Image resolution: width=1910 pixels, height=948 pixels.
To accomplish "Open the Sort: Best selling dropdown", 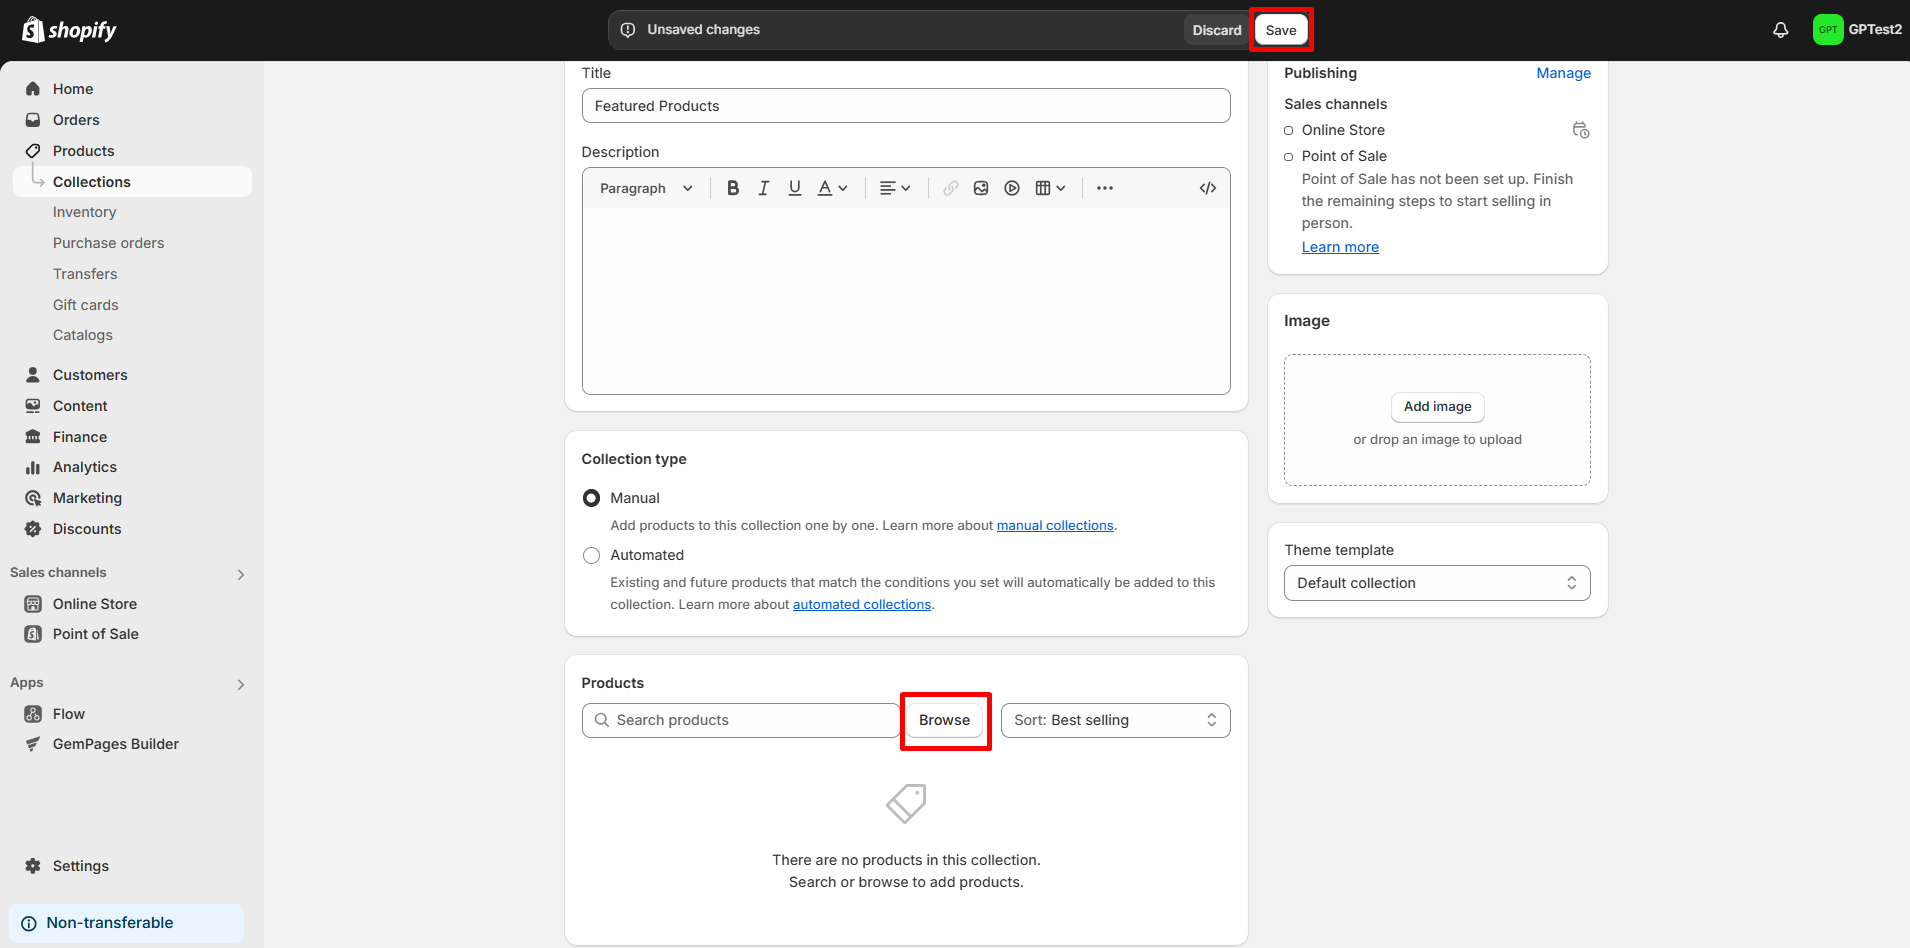I will click(x=1115, y=720).
